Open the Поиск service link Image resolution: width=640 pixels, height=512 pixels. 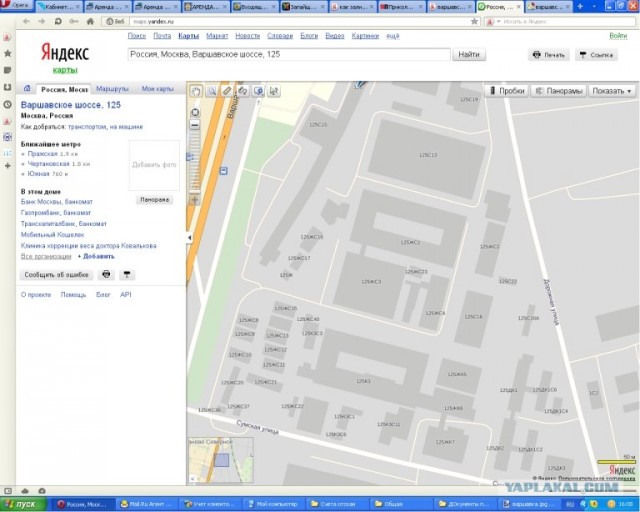click(137, 36)
